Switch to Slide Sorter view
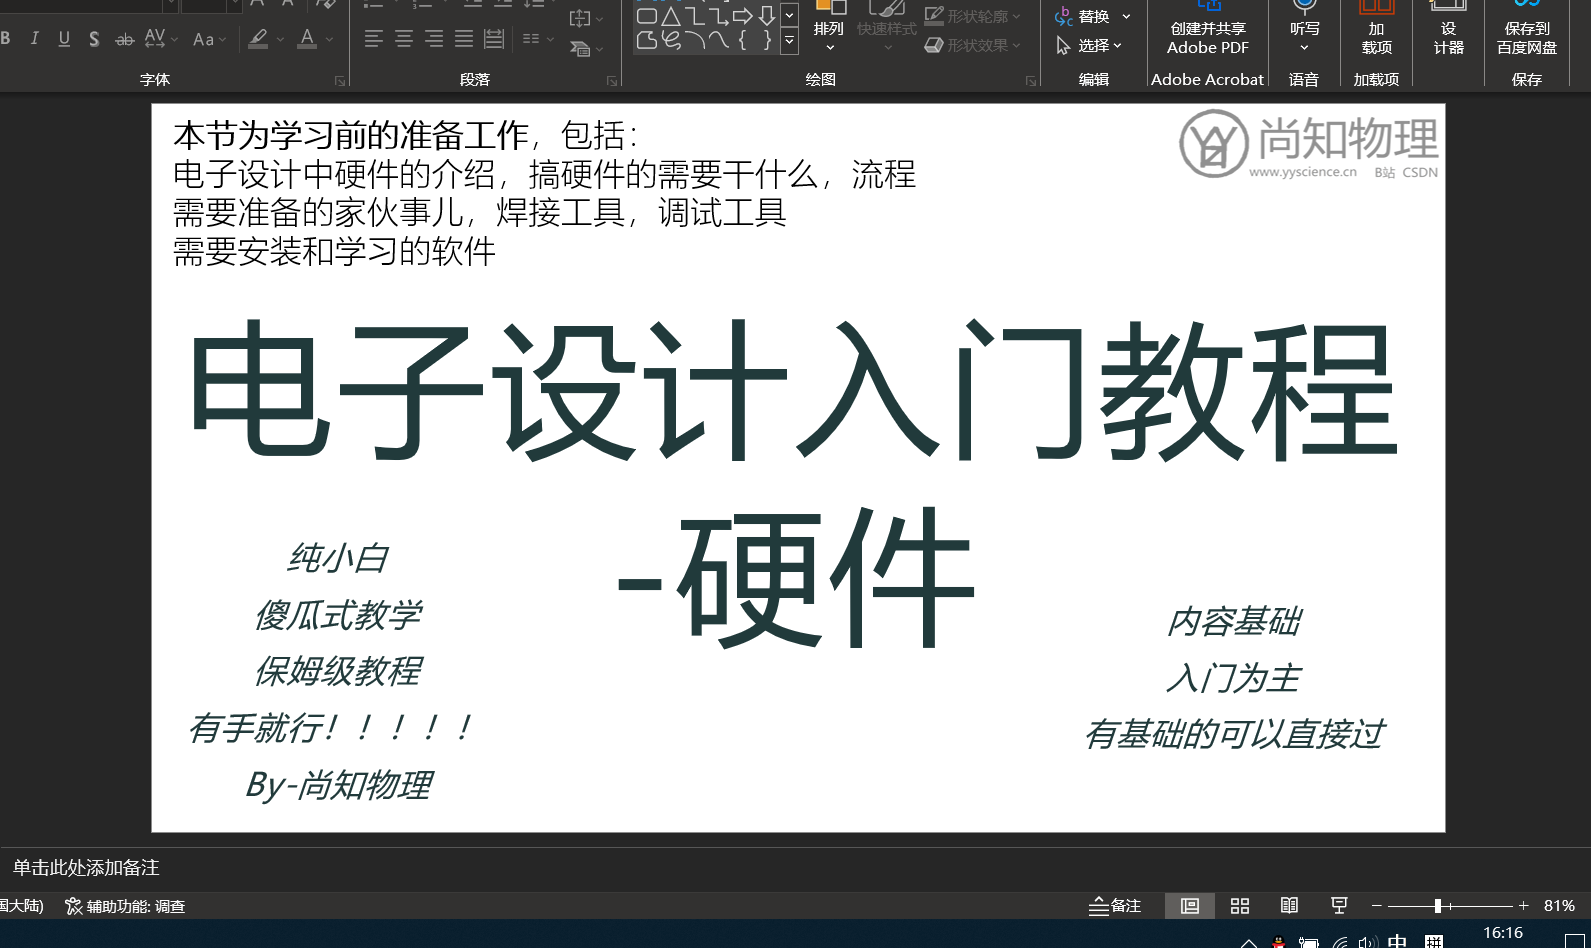 tap(1240, 906)
